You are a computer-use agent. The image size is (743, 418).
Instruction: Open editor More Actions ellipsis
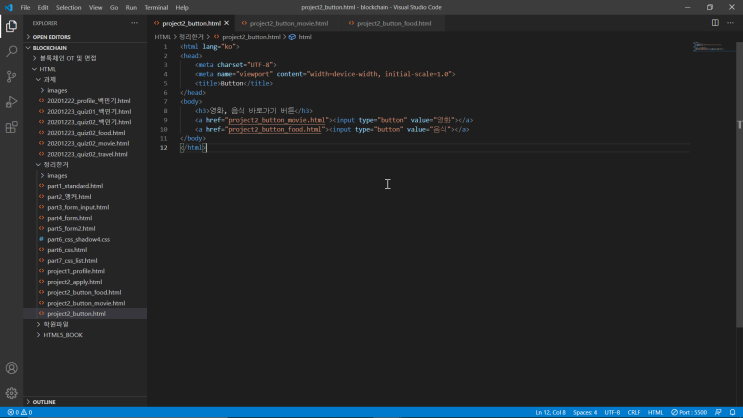(730, 23)
